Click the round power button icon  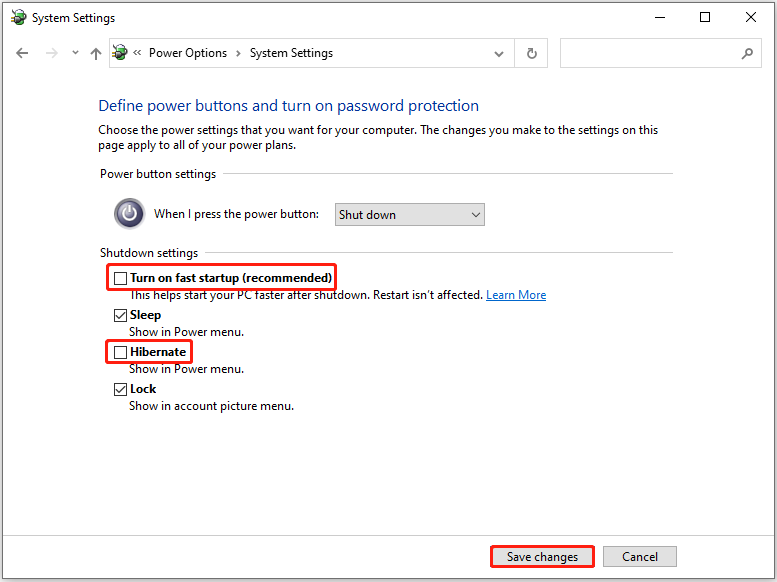pyautogui.click(x=129, y=214)
